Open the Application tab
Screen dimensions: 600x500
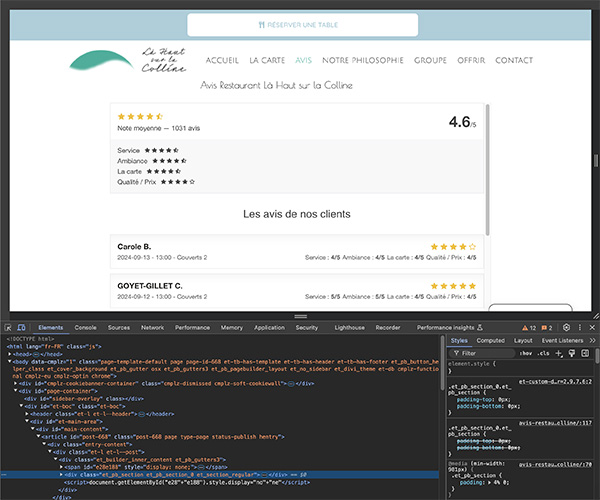pyautogui.click(x=269, y=327)
